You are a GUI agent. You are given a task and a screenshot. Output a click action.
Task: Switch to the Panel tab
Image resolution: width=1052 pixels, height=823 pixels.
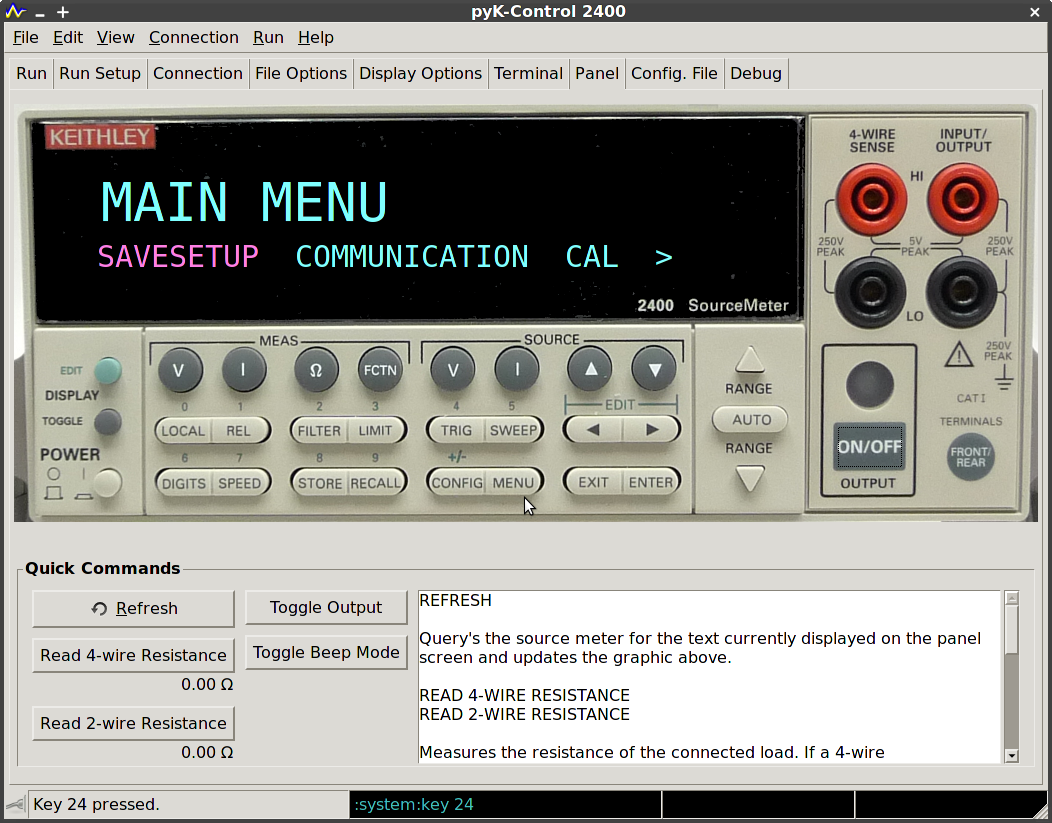click(597, 73)
